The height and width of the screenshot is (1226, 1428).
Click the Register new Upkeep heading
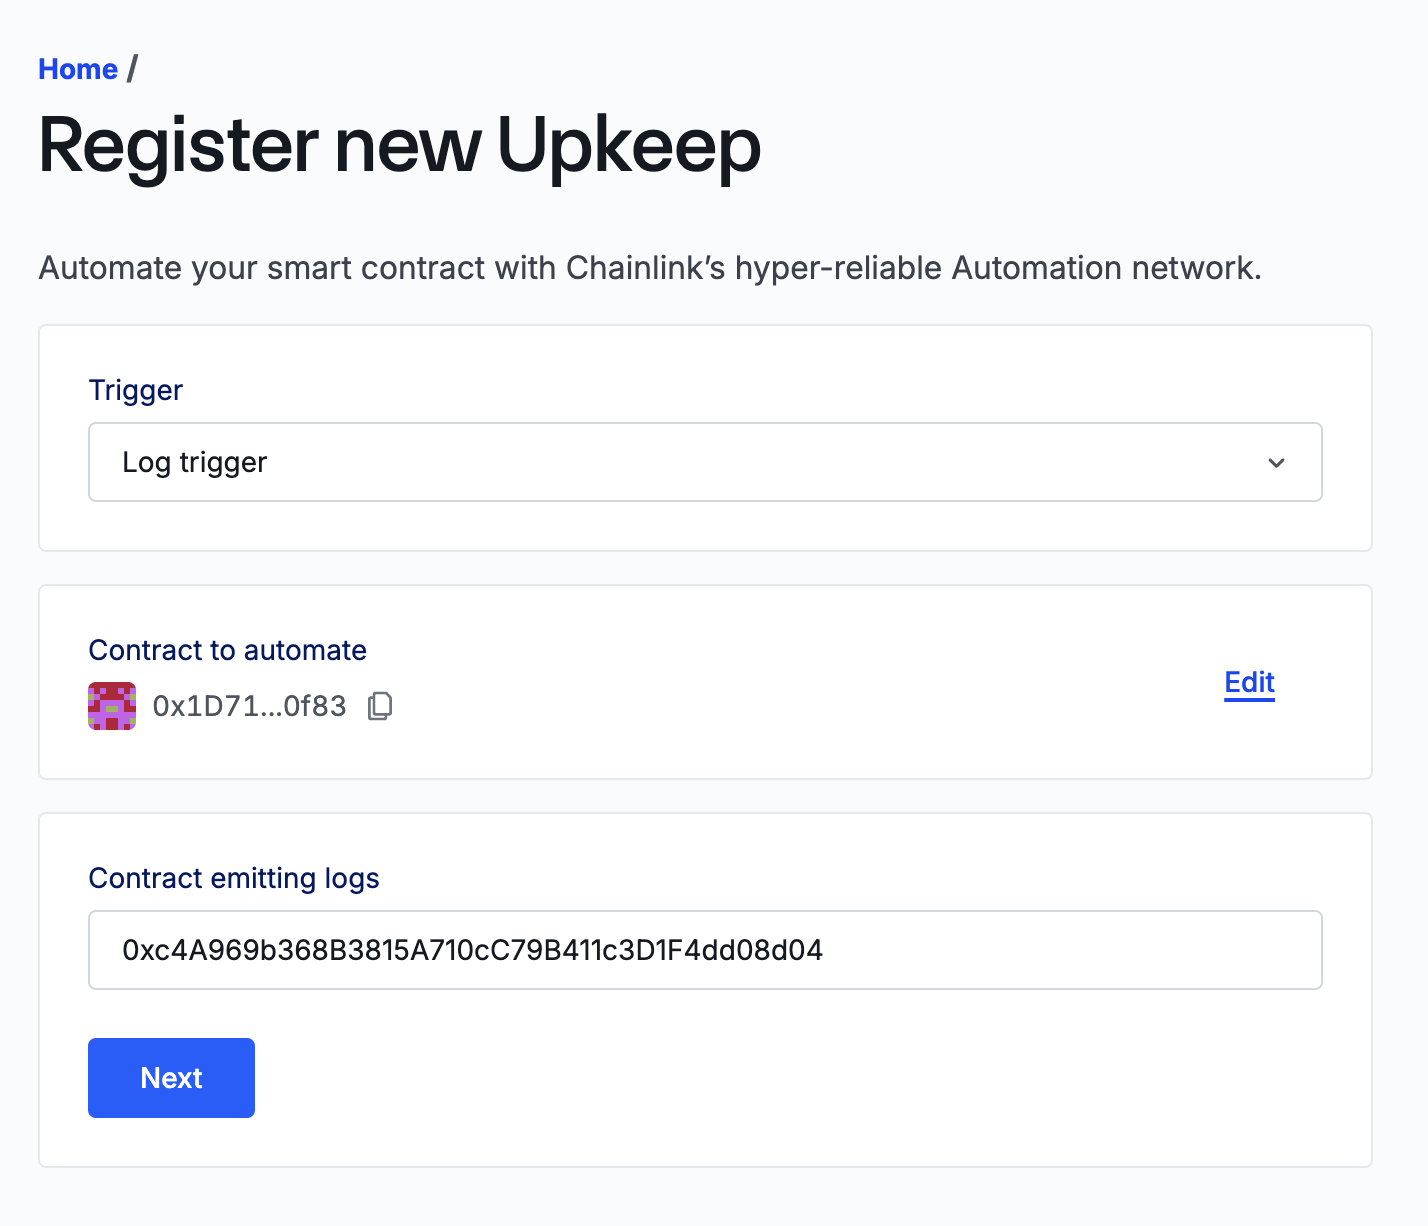399,146
